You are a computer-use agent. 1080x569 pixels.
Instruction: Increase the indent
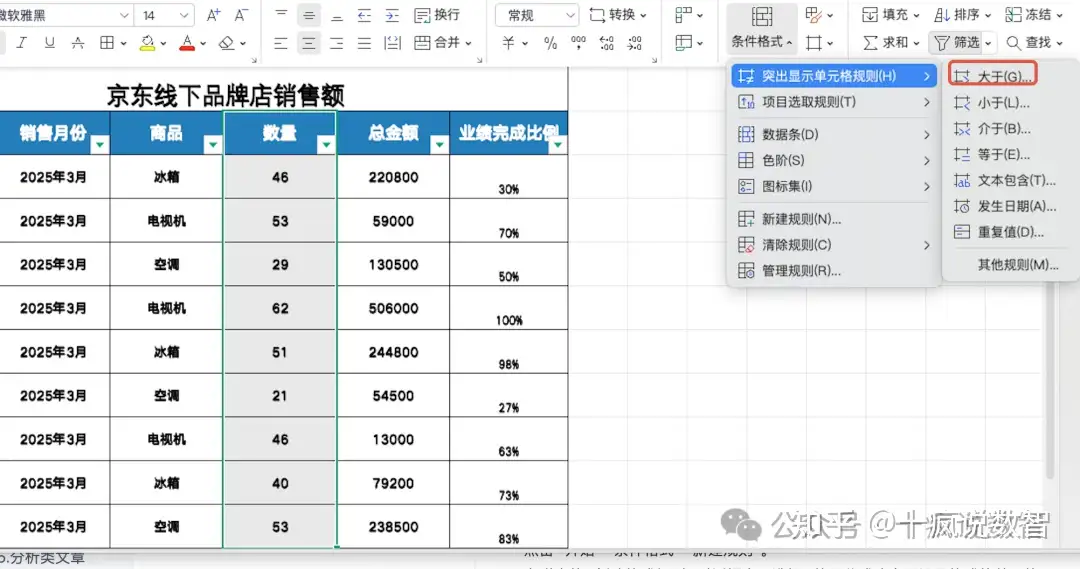point(392,14)
